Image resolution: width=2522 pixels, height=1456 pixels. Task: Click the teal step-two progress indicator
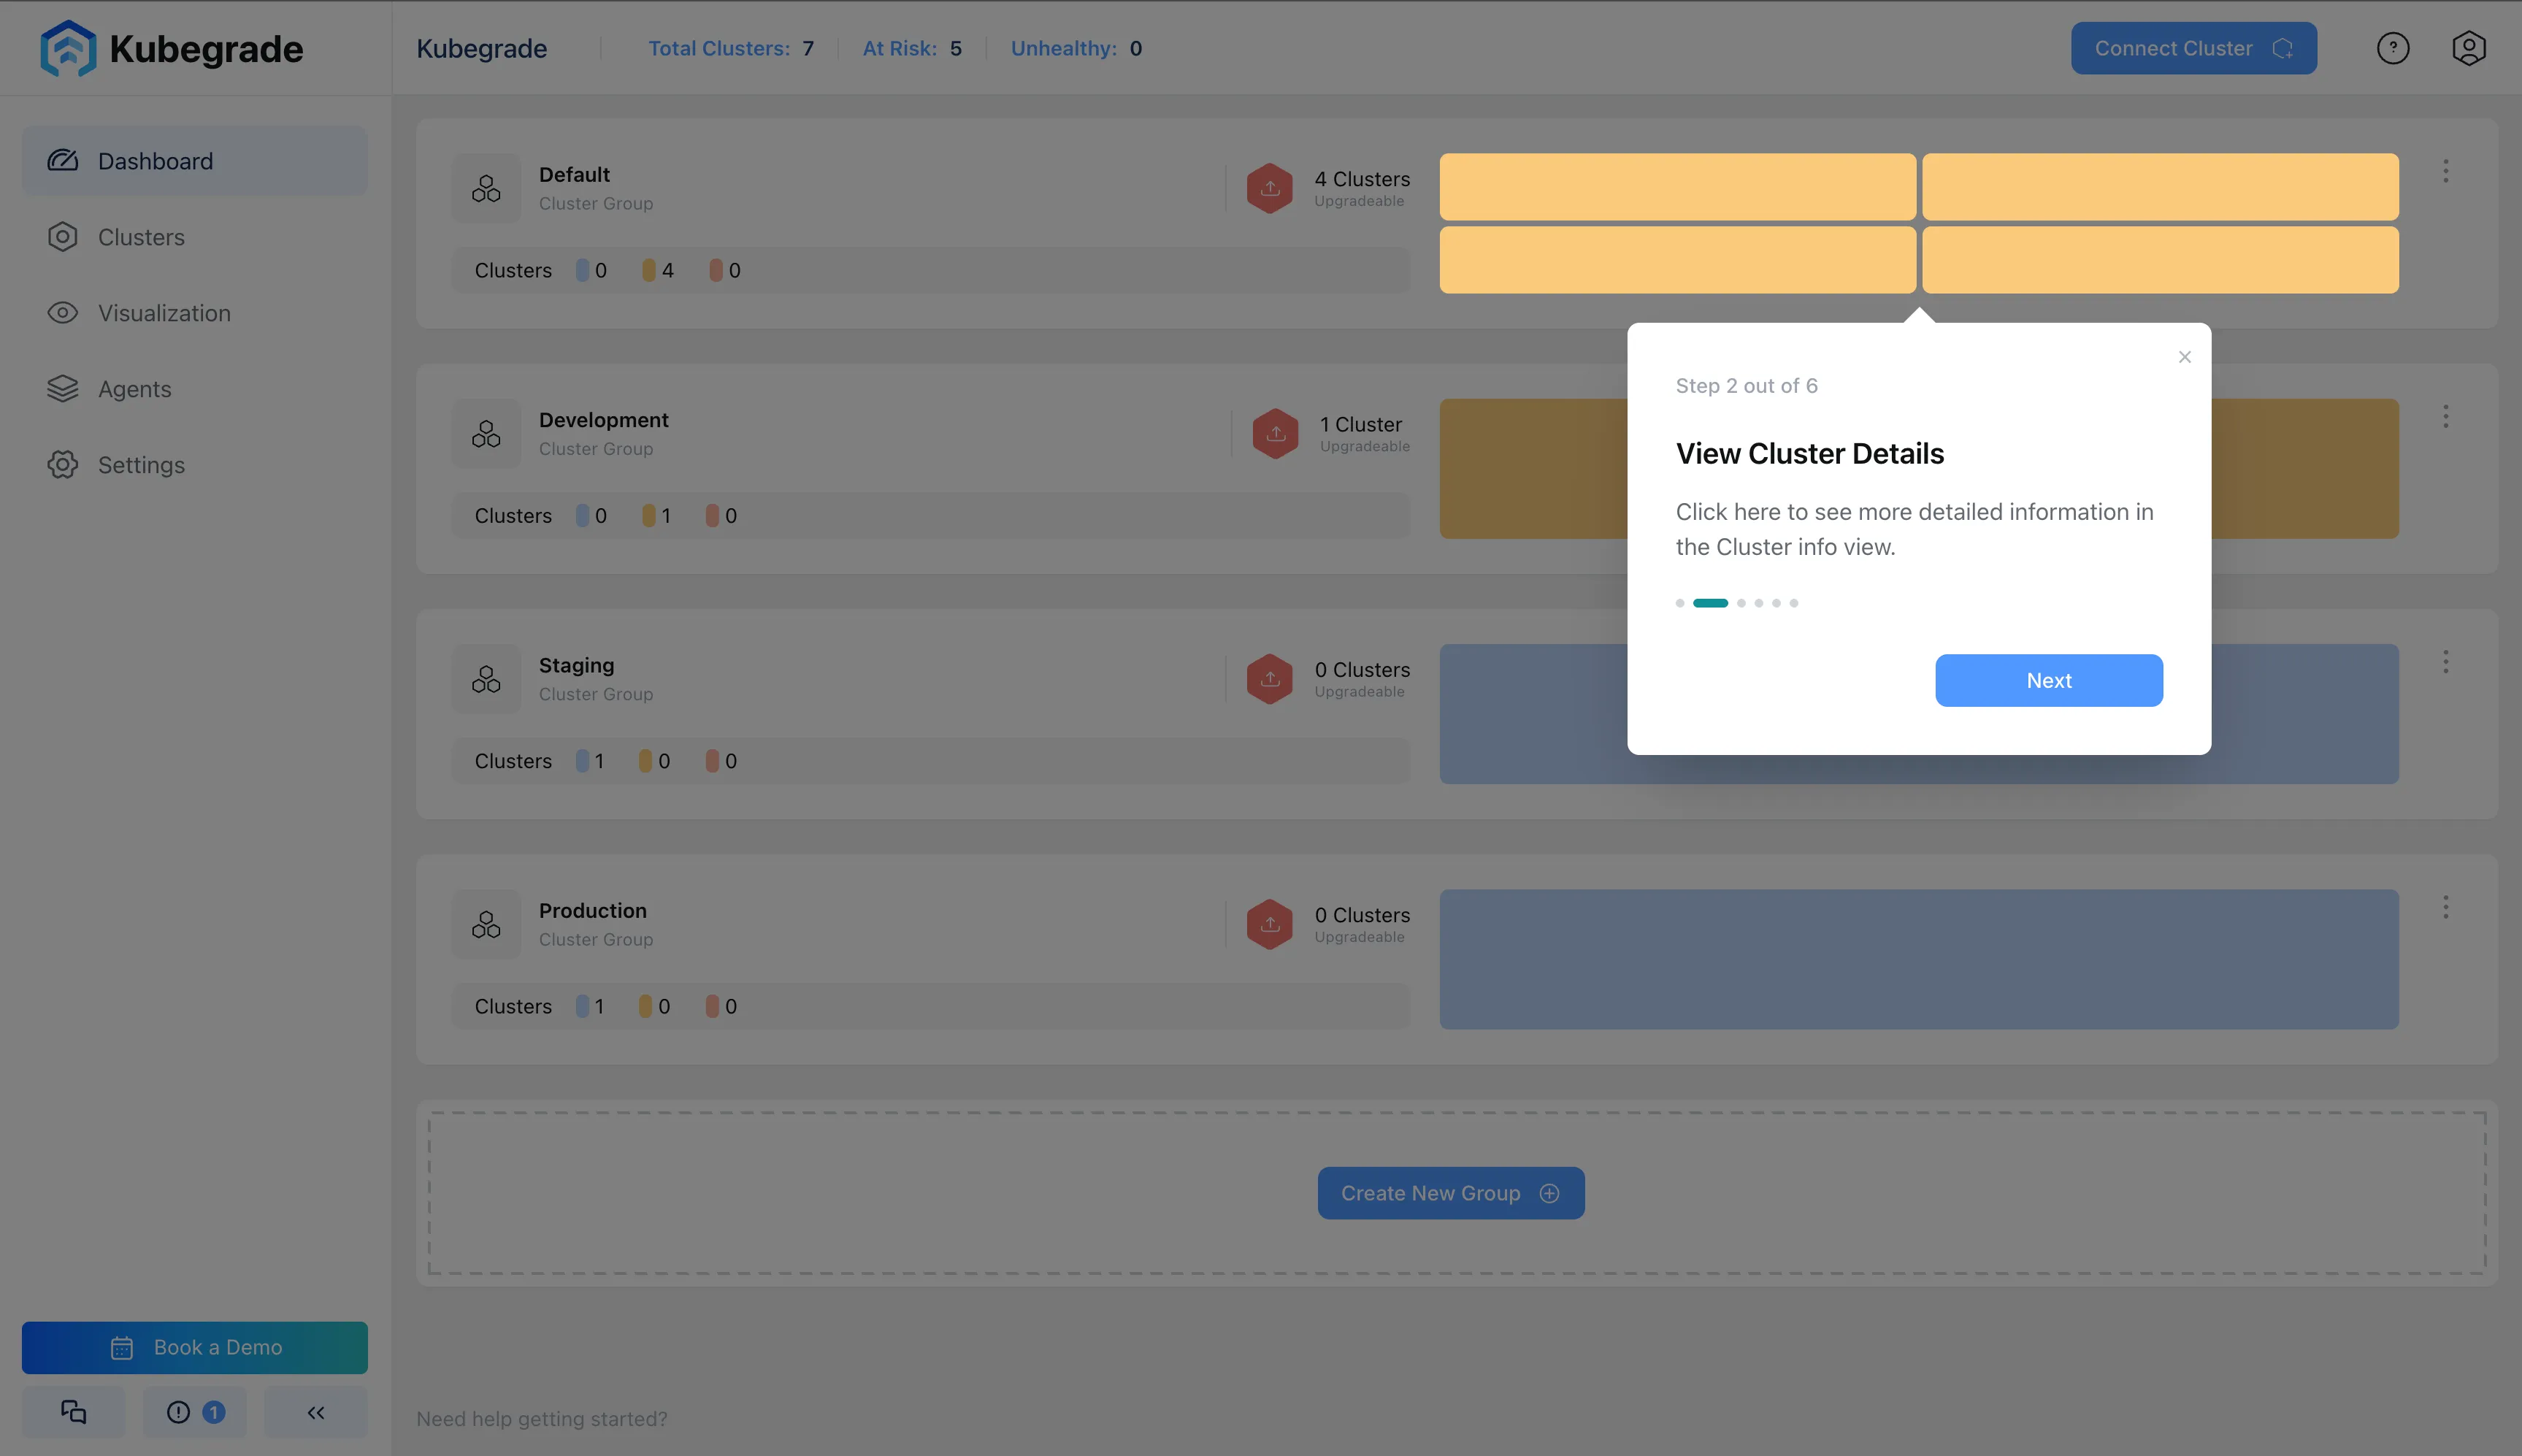[1710, 603]
